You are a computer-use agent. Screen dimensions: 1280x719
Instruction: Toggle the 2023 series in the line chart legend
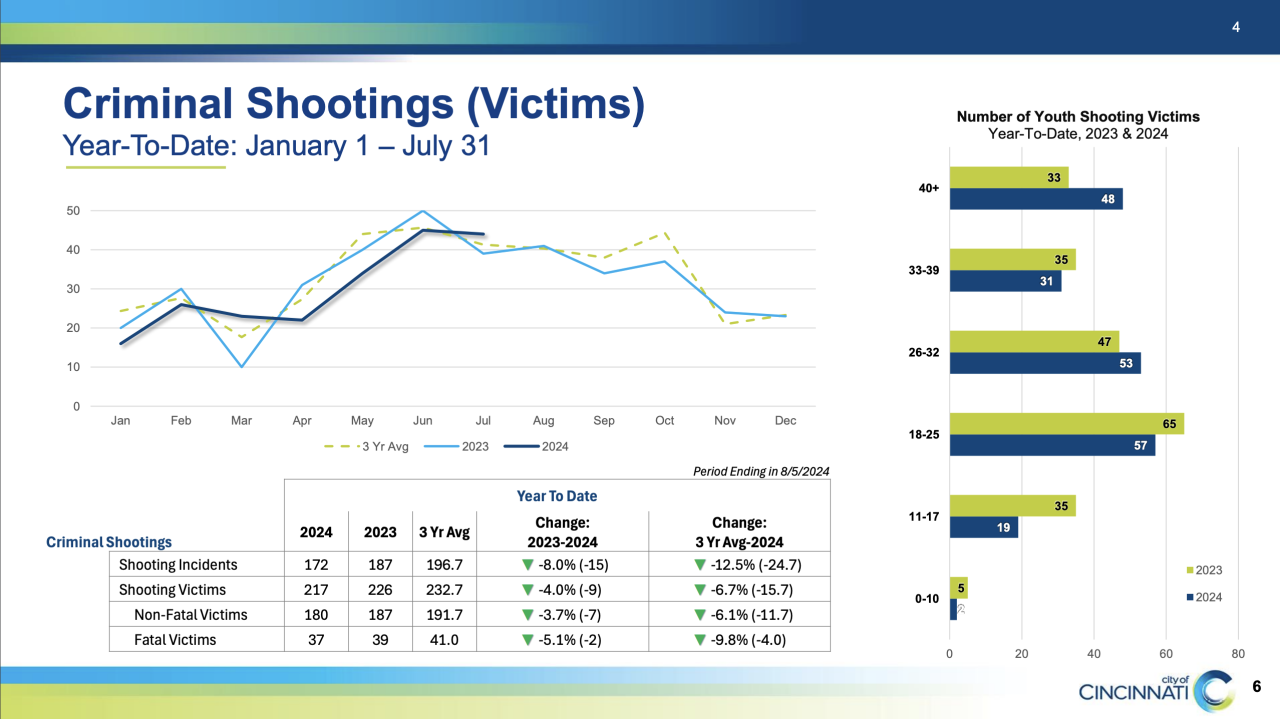click(475, 446)
